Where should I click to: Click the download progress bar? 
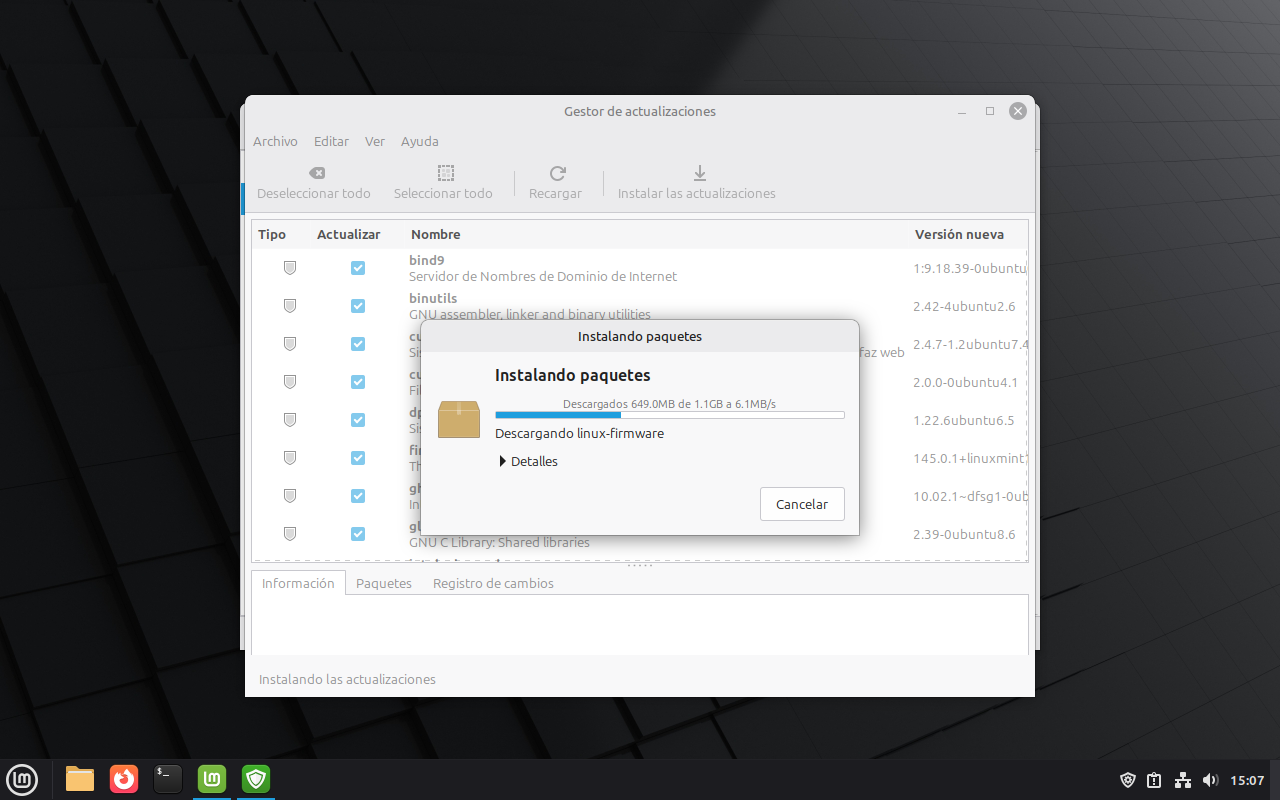pos(669,414)
